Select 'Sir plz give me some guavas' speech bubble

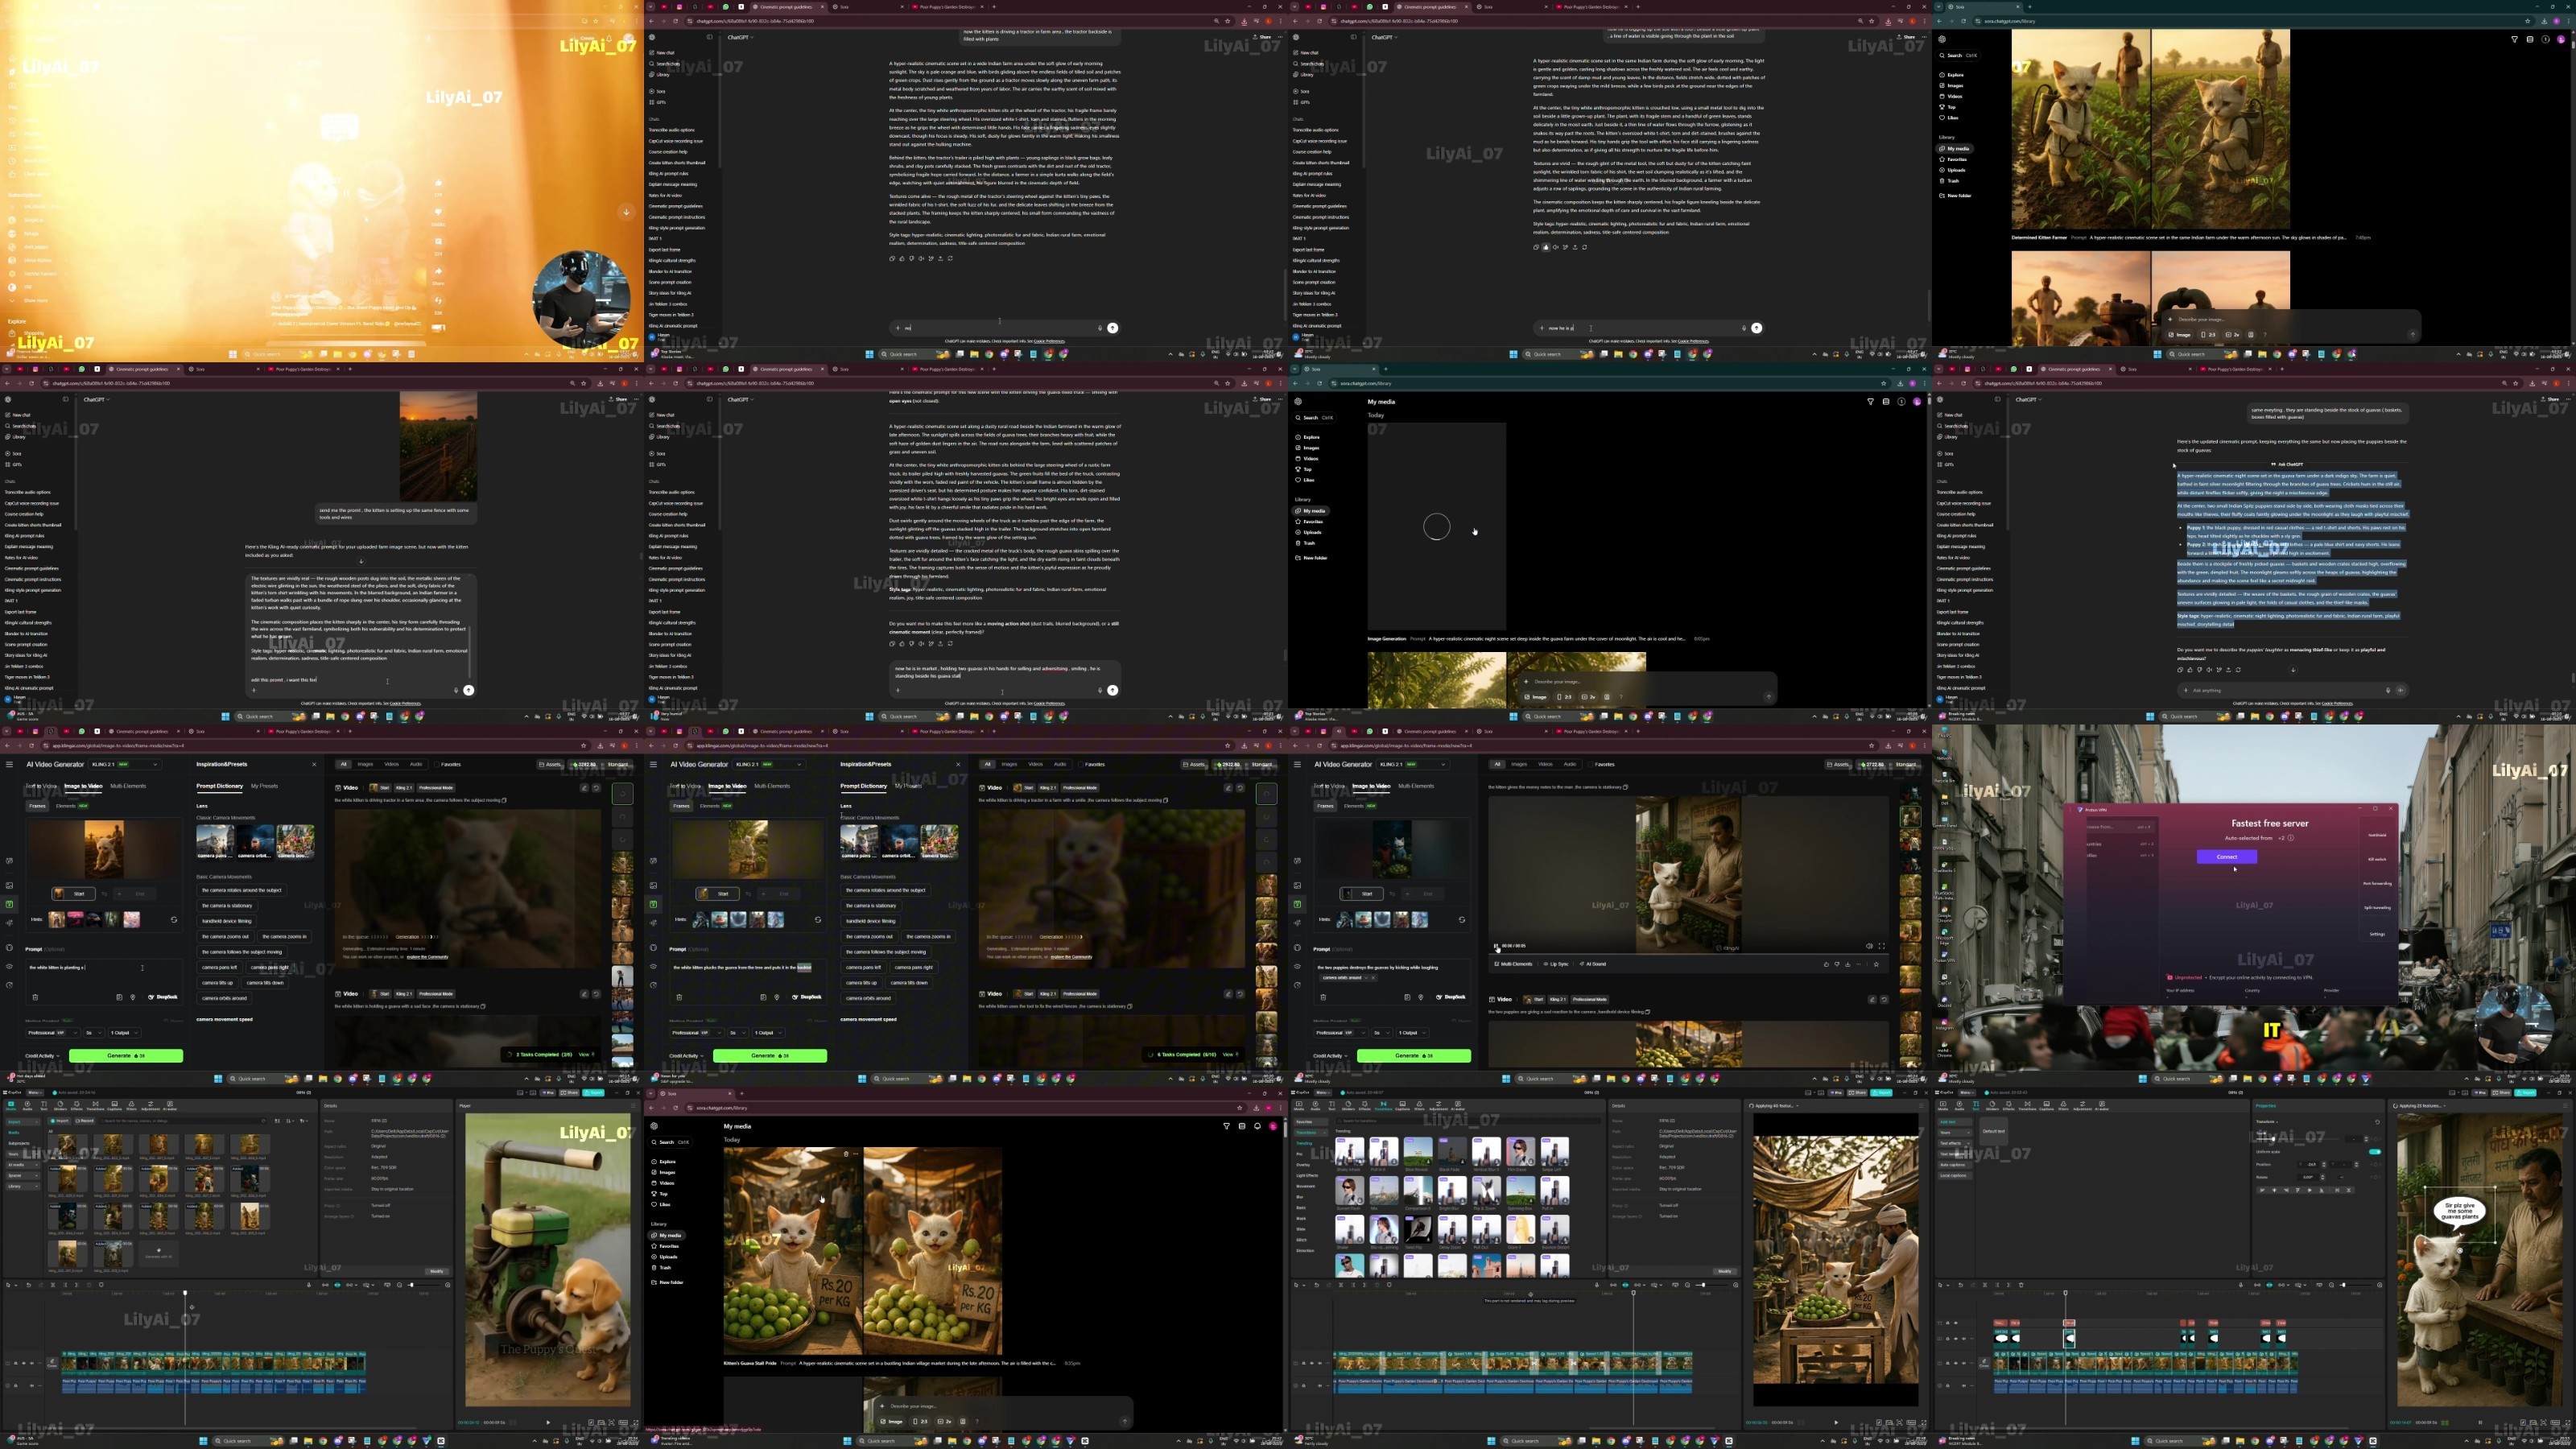click(2459, 1212)
